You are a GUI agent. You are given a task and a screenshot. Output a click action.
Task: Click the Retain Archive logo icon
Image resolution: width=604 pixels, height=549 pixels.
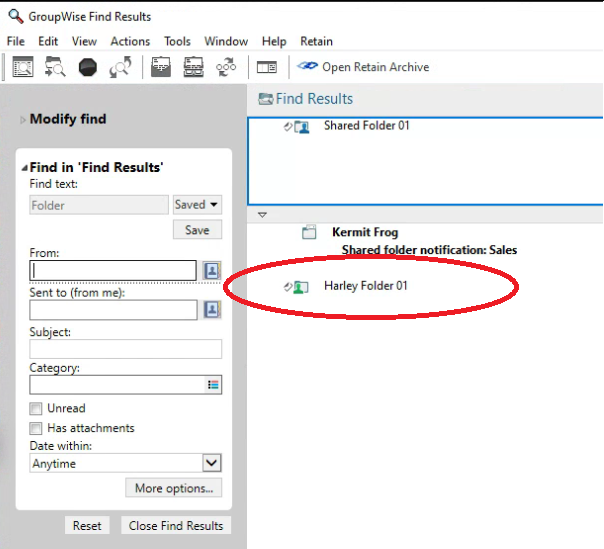307,66
